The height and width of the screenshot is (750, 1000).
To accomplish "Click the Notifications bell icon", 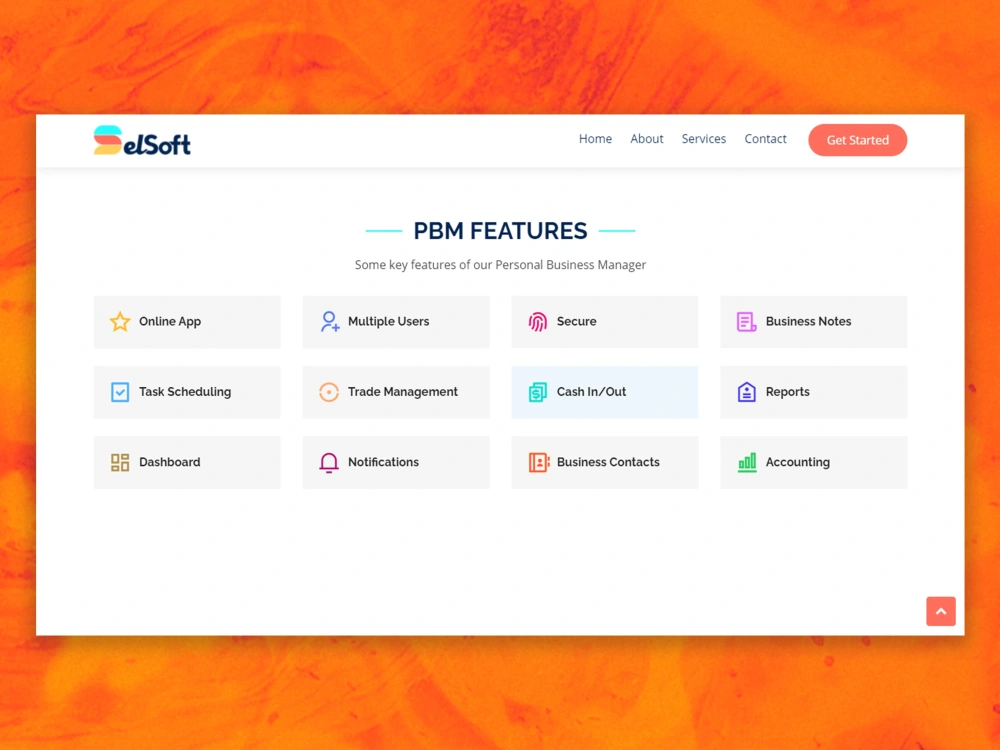I will point(329,462).
